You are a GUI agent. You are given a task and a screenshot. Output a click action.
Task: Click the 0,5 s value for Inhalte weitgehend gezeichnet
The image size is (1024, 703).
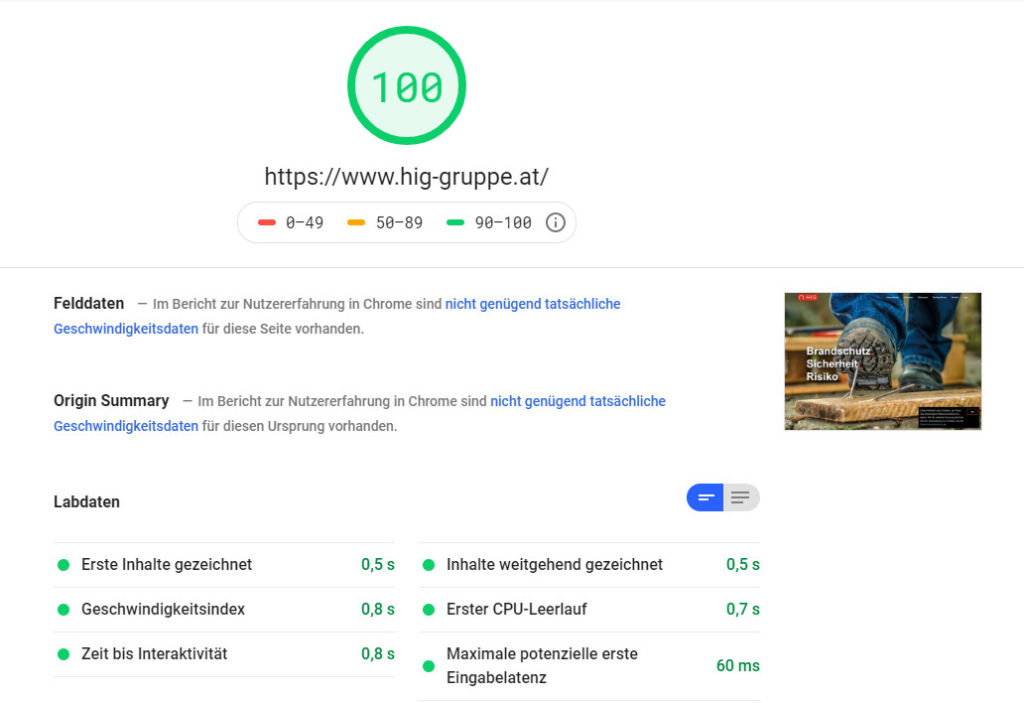pos(743,564)
